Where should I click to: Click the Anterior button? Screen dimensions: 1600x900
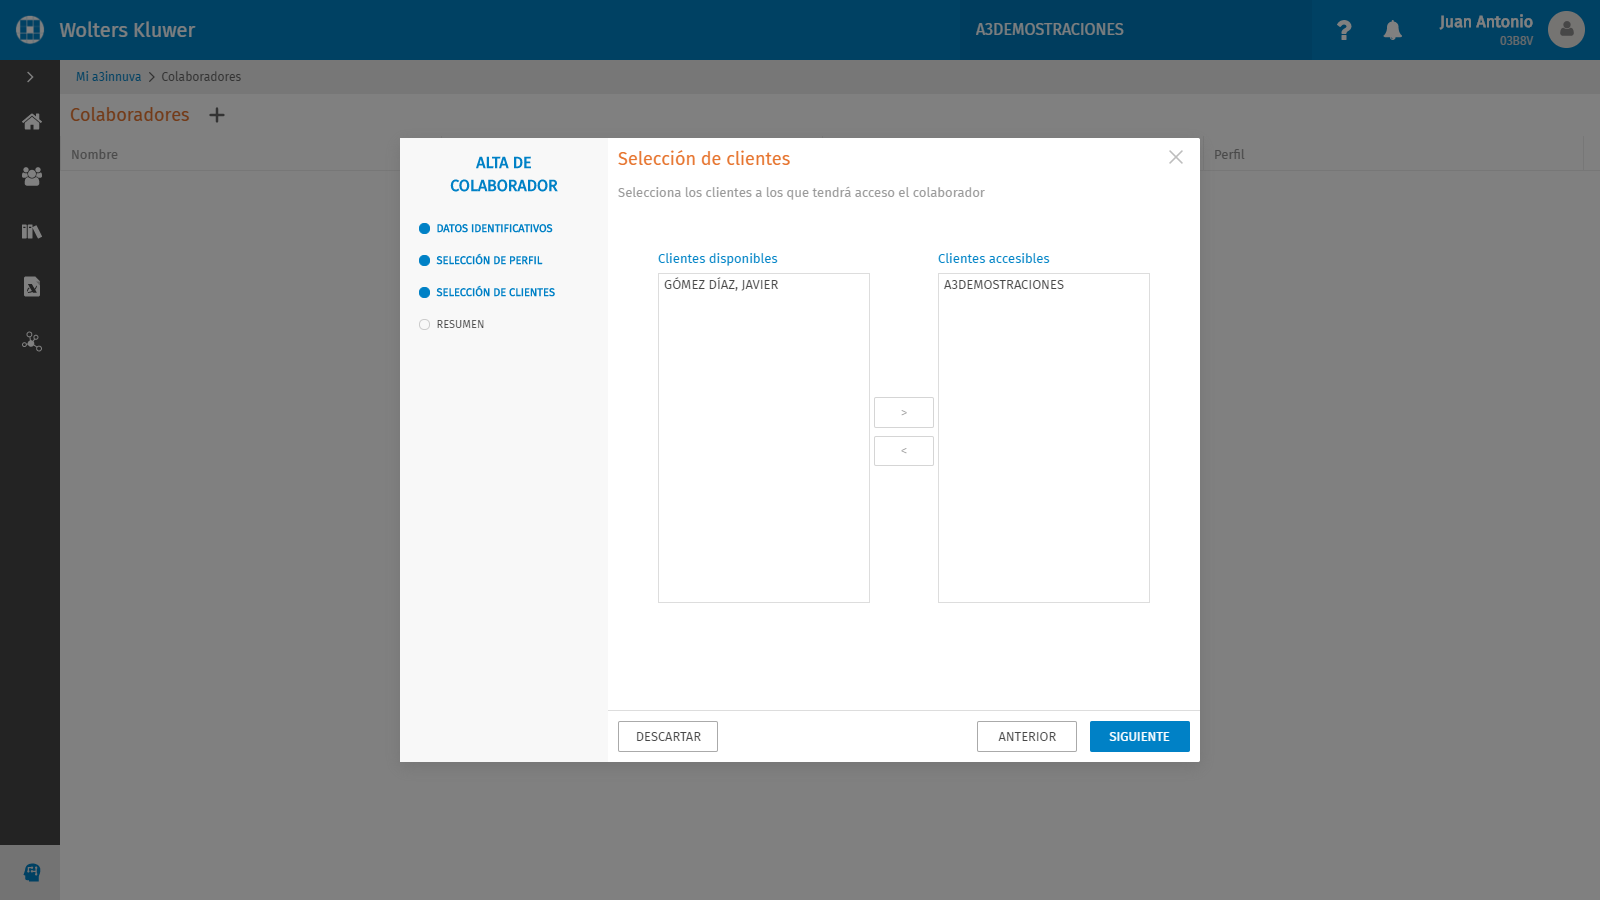[x=1027, y=737]
